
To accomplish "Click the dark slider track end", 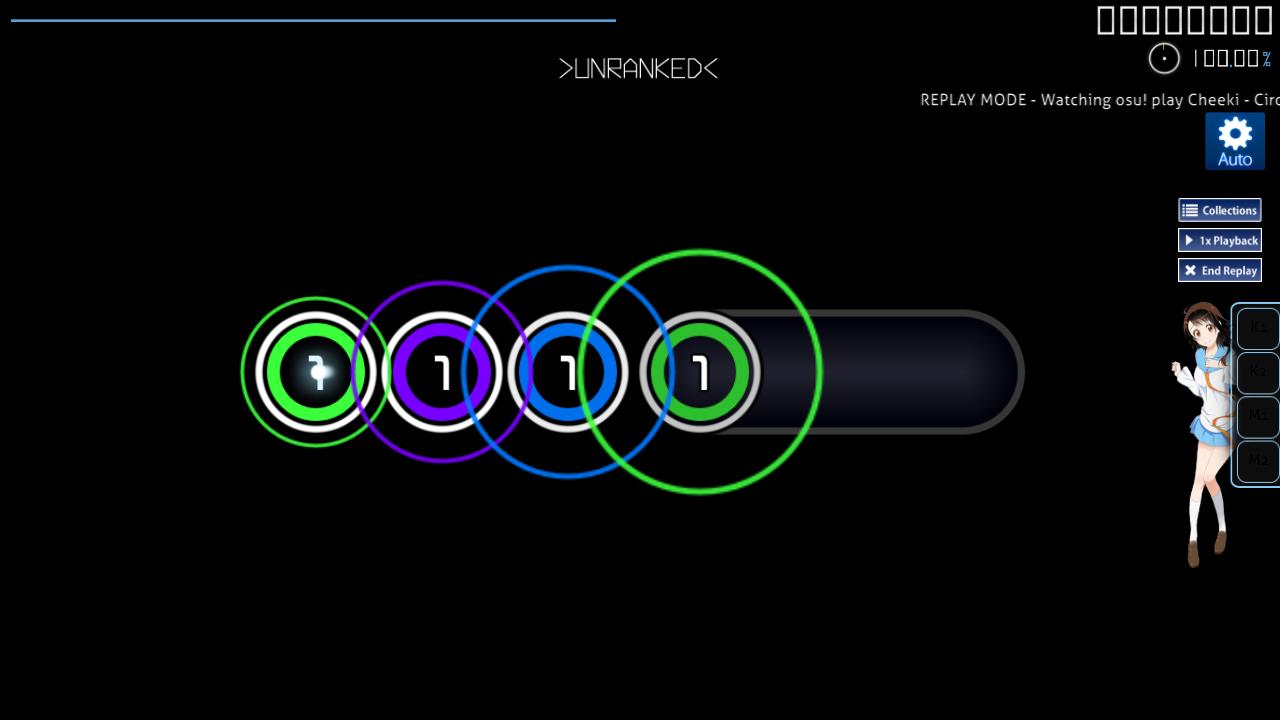I will coord(962,372).
